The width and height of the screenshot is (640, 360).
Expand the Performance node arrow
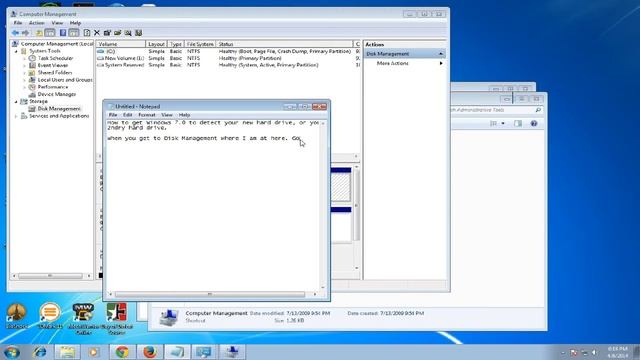pos(24,87)
